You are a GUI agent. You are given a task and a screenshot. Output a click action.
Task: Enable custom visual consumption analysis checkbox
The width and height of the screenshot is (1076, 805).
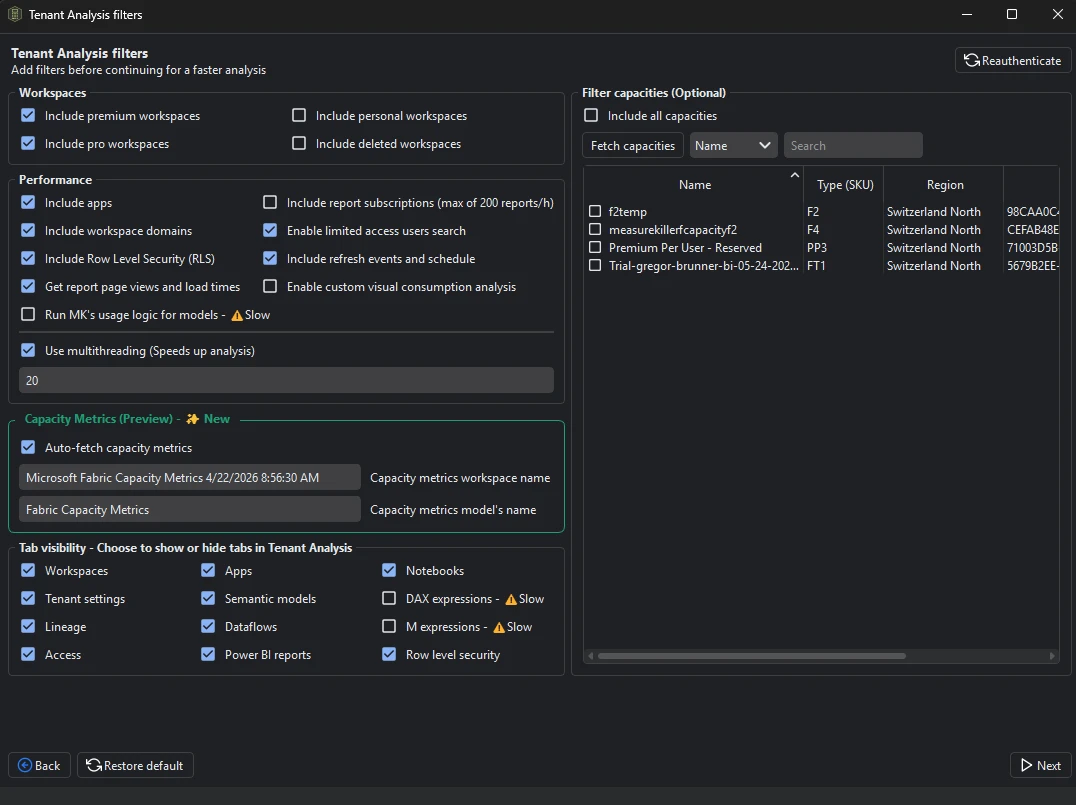270,286
